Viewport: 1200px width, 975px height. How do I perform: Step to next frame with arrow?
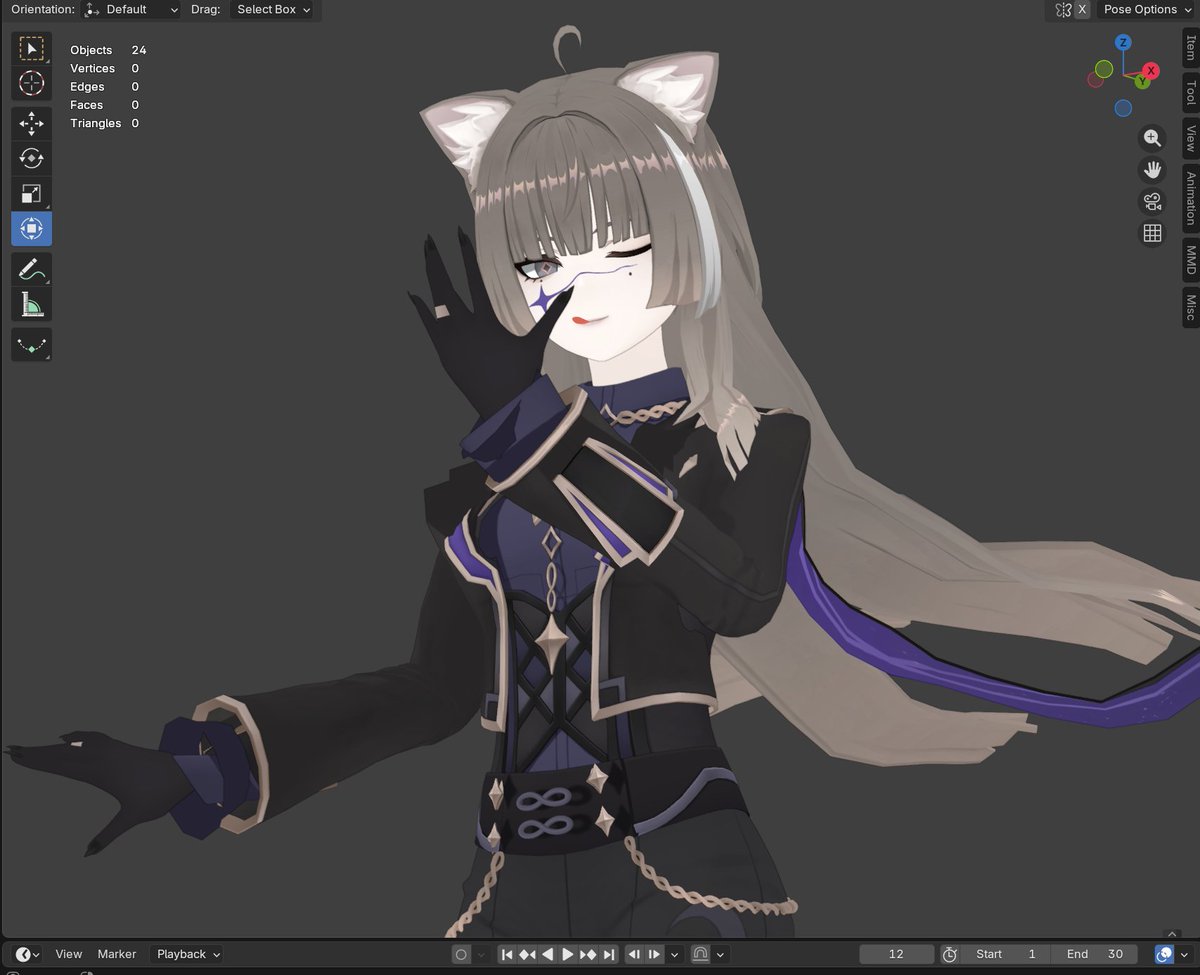coord(654,954)
